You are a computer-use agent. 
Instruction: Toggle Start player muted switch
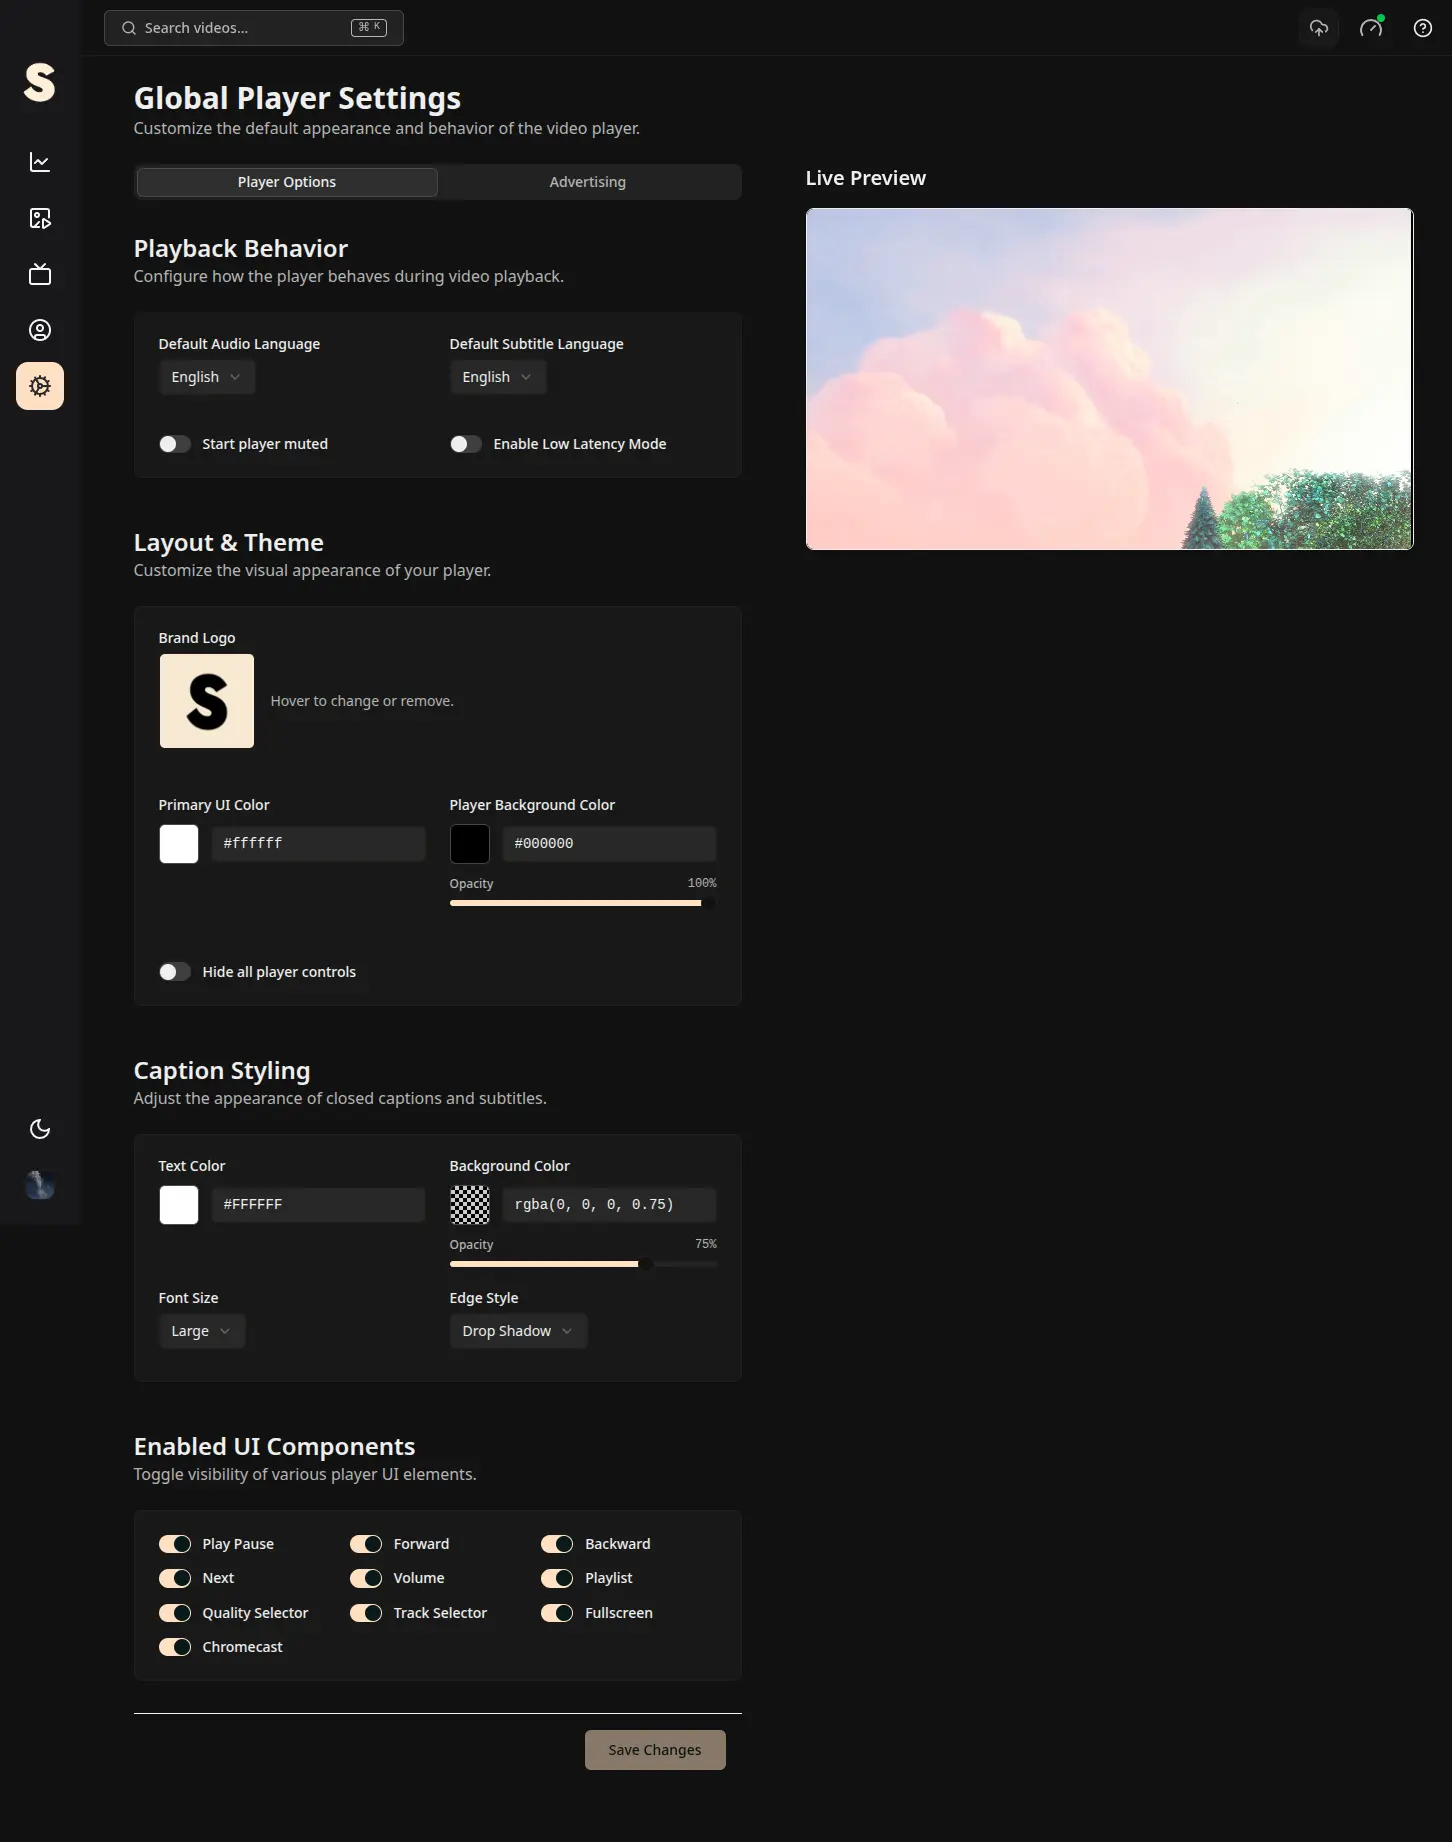(175, 444)
